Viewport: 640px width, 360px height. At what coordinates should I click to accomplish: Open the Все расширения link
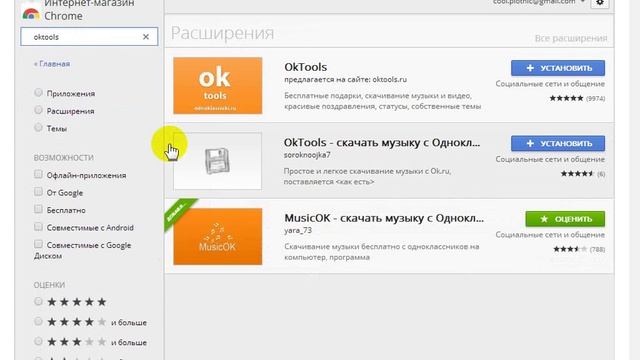(571, 38)
